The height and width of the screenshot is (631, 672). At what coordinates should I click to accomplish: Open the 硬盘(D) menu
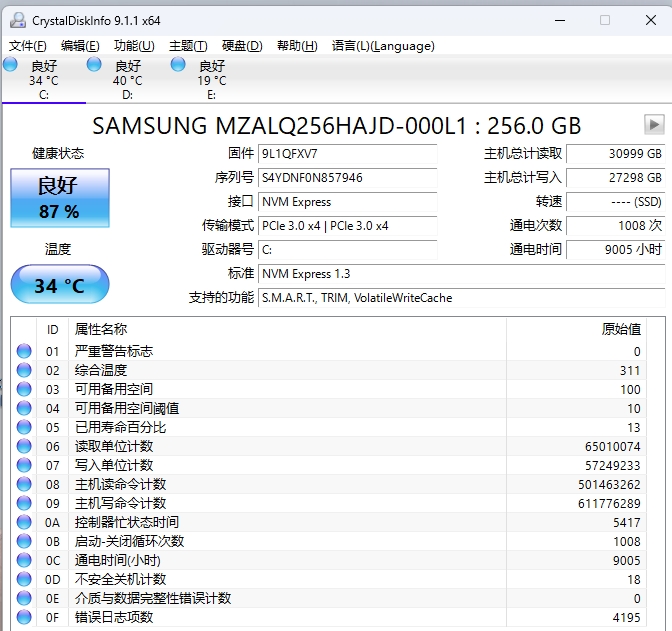tap(242, 46)
